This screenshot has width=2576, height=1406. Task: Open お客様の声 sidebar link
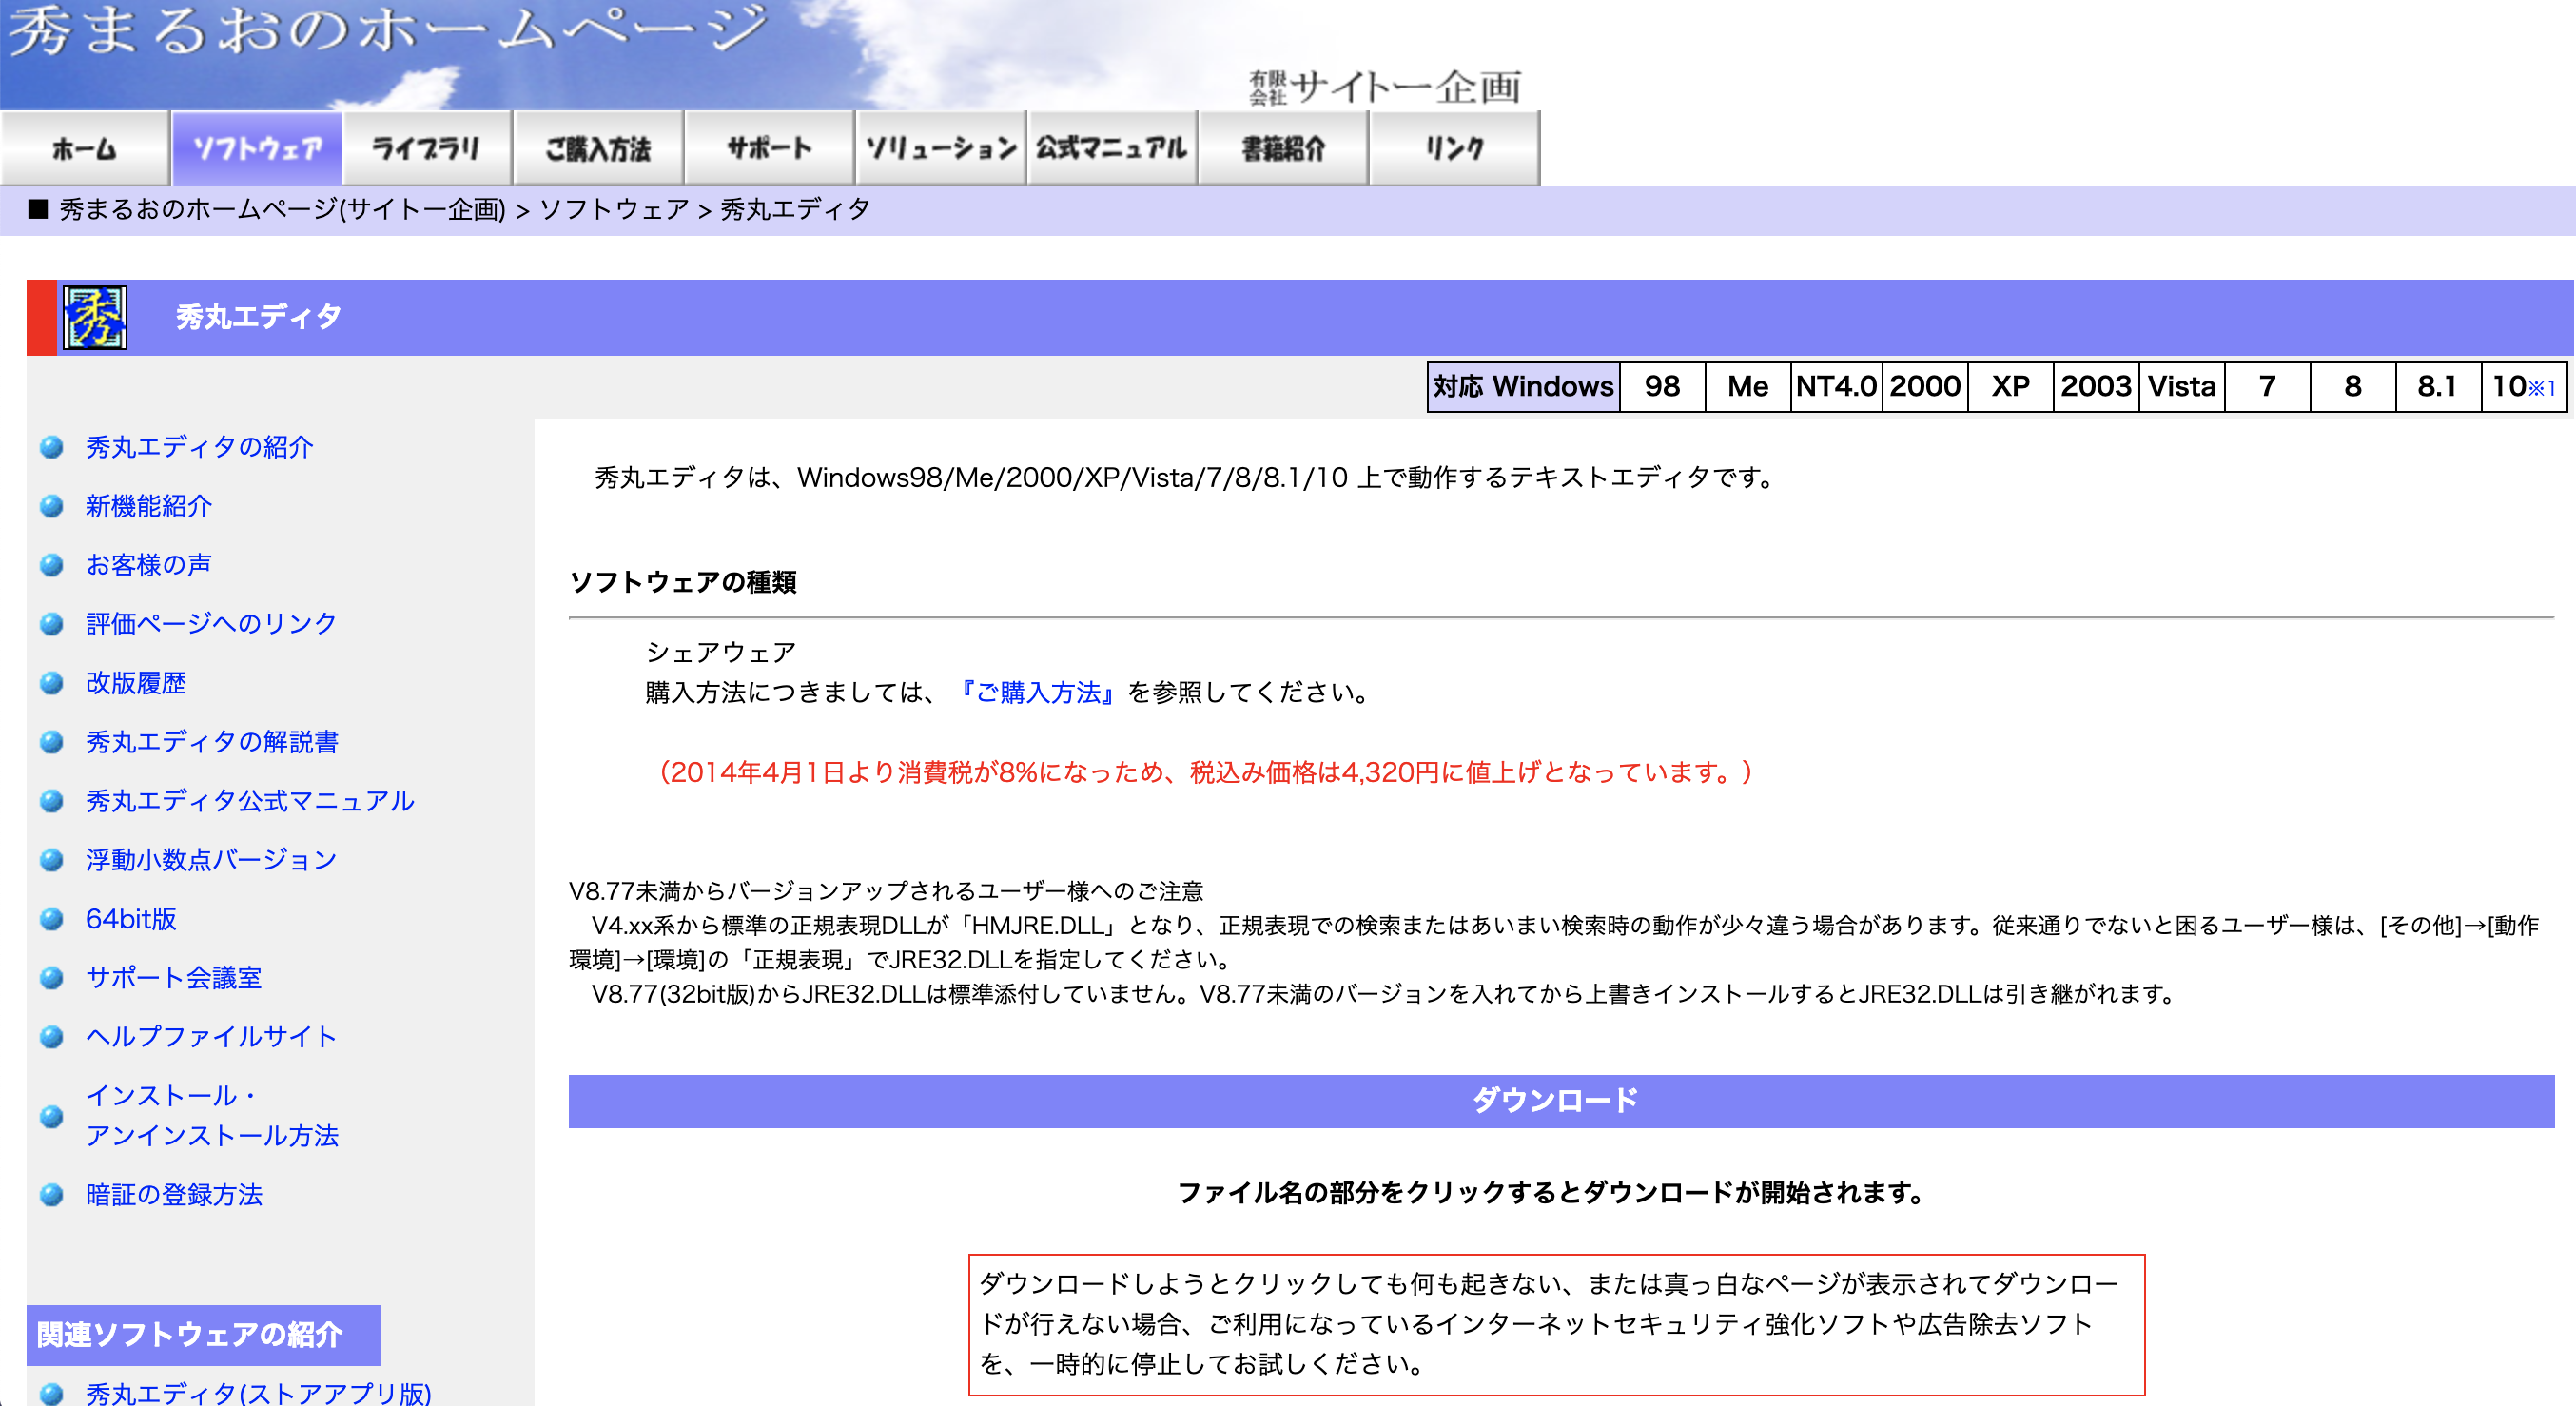[148, 565]
